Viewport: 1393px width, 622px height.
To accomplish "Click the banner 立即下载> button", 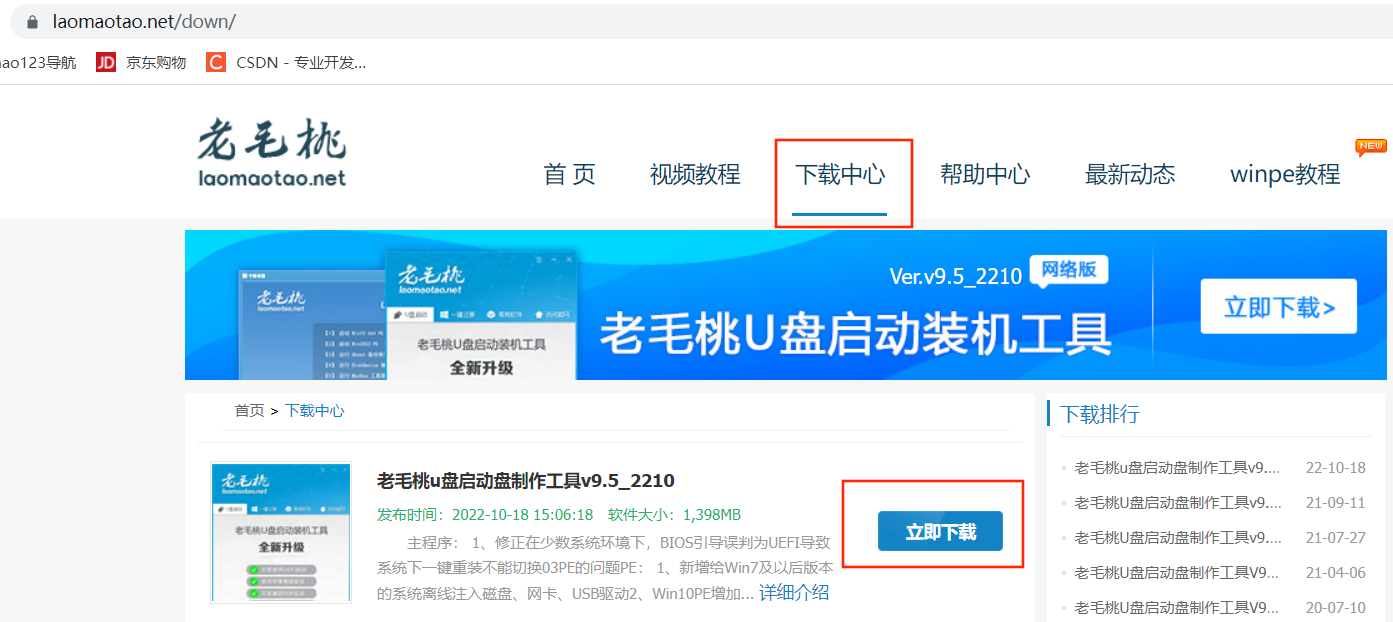I will point(1279,306).
